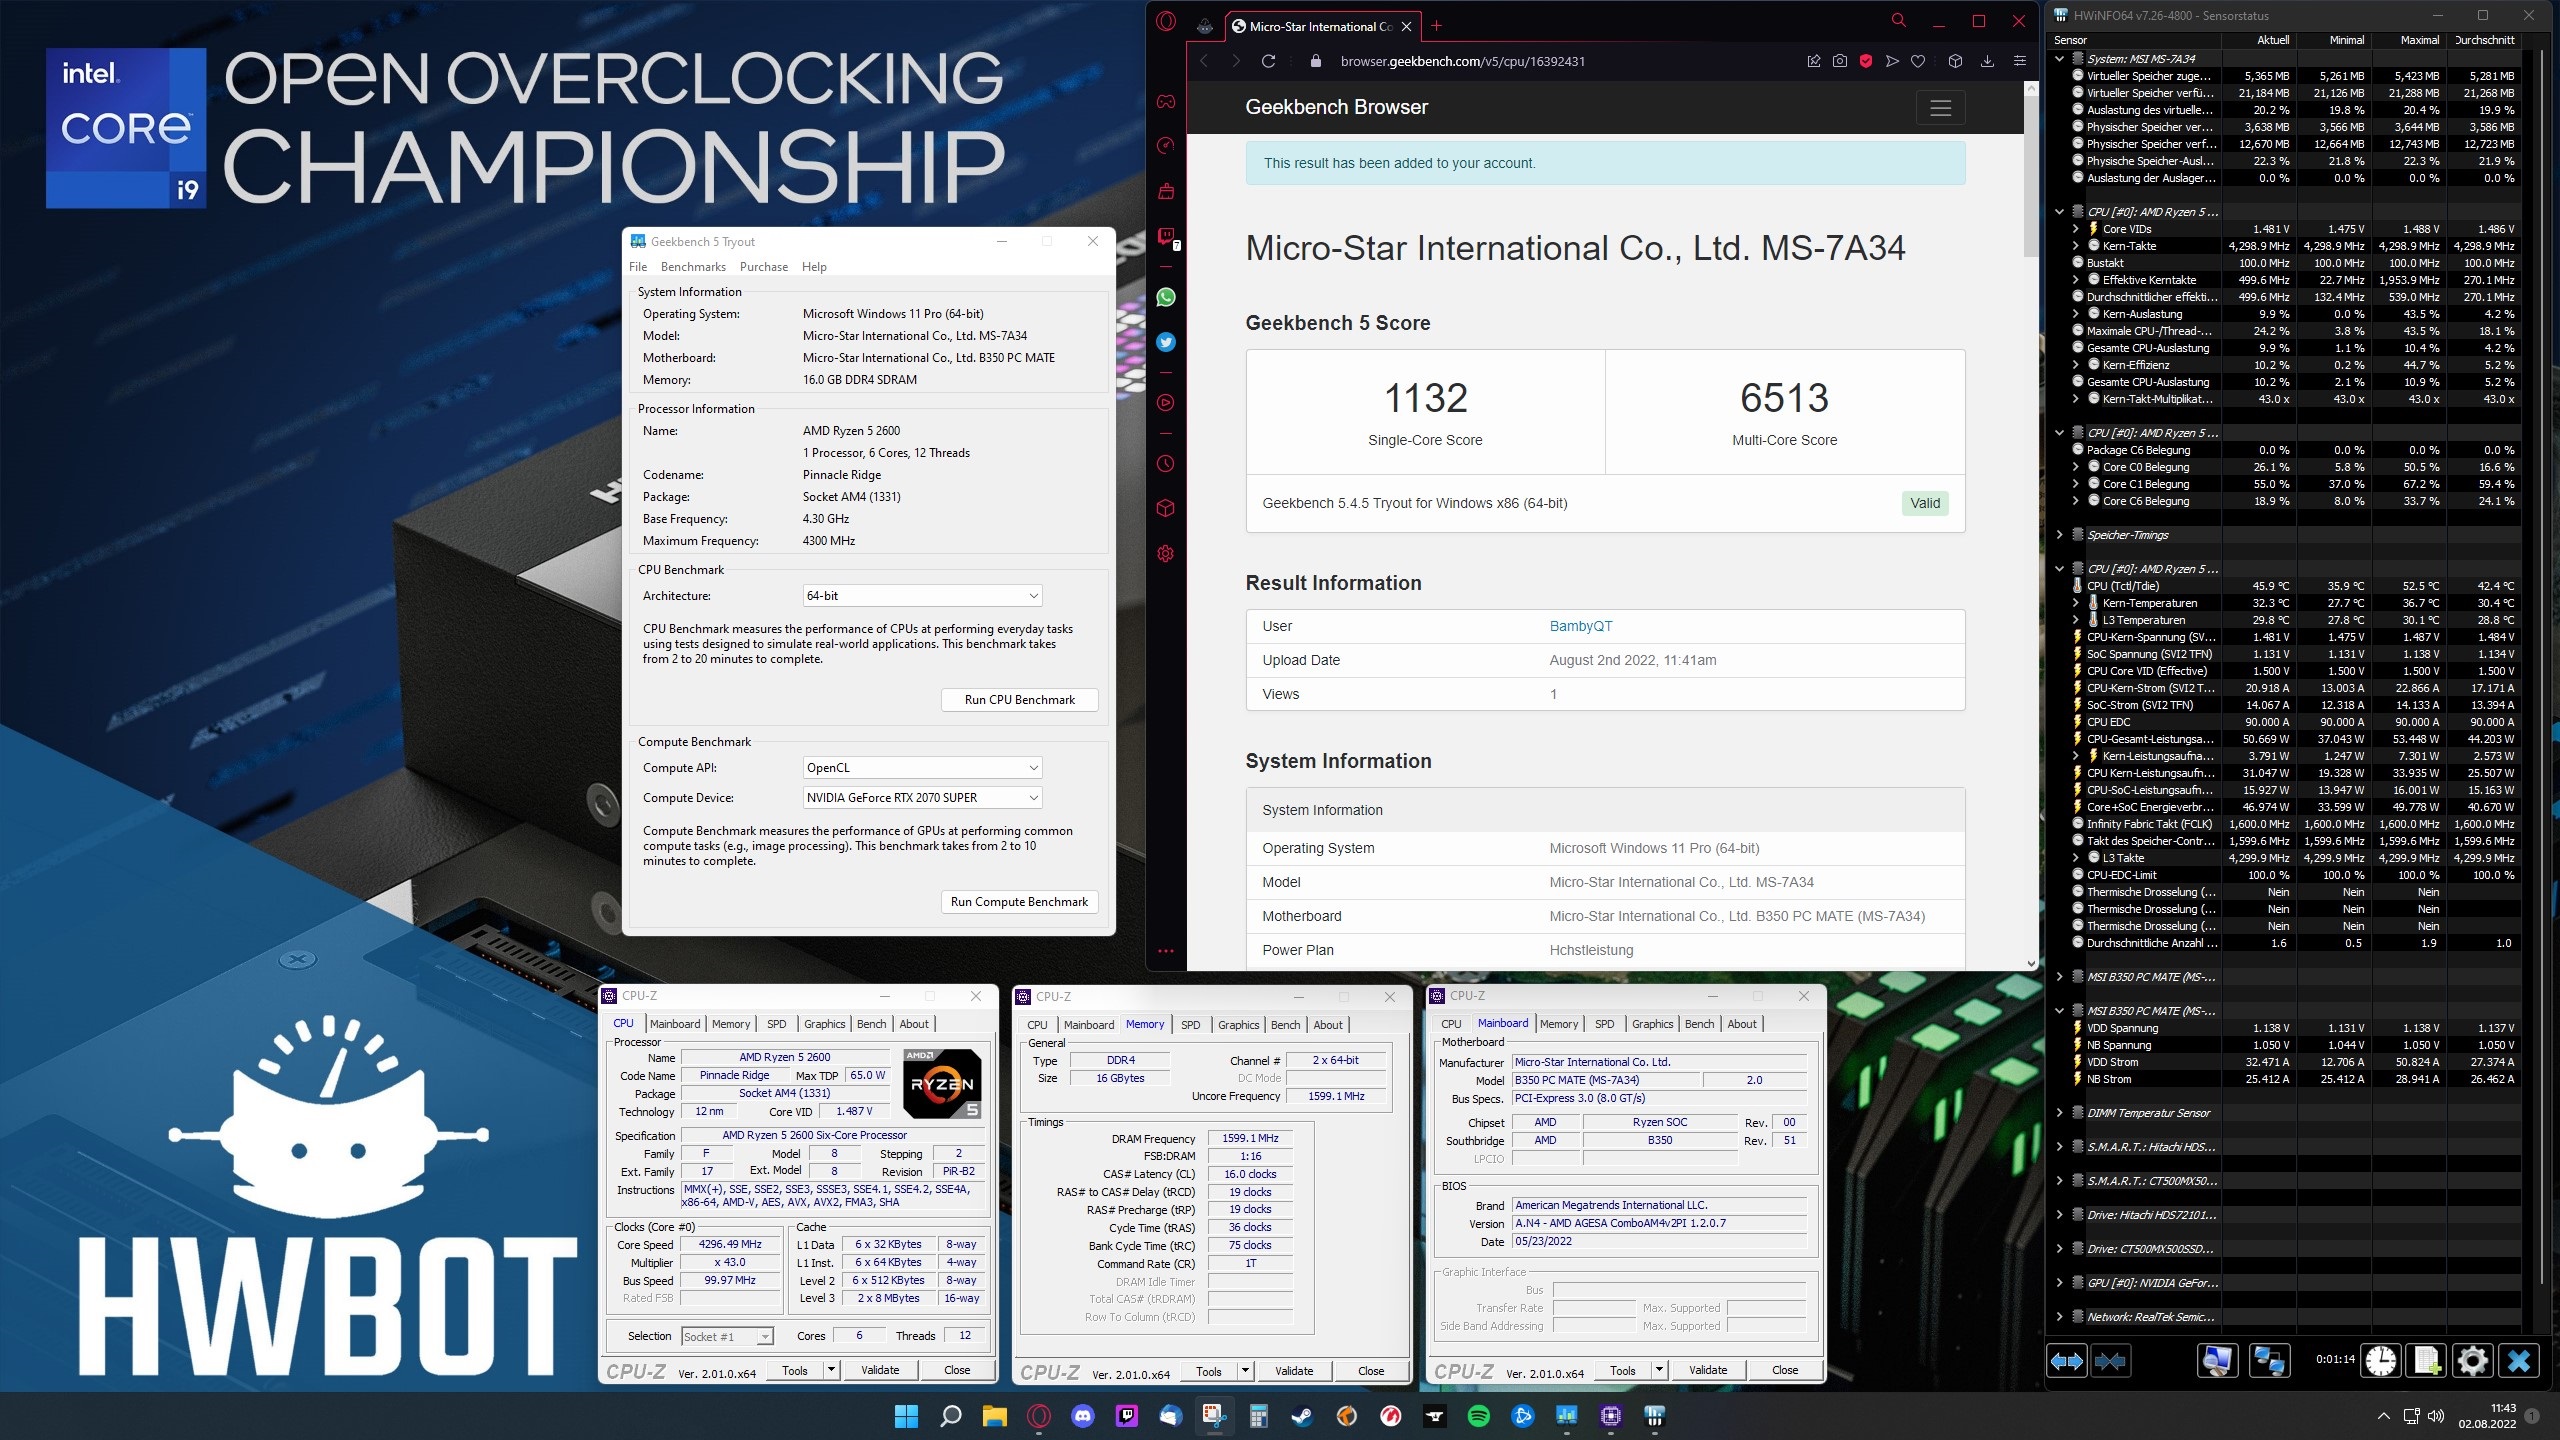Open volume control in system tray
2560x1440 pixels.
pos(2436,1416)
